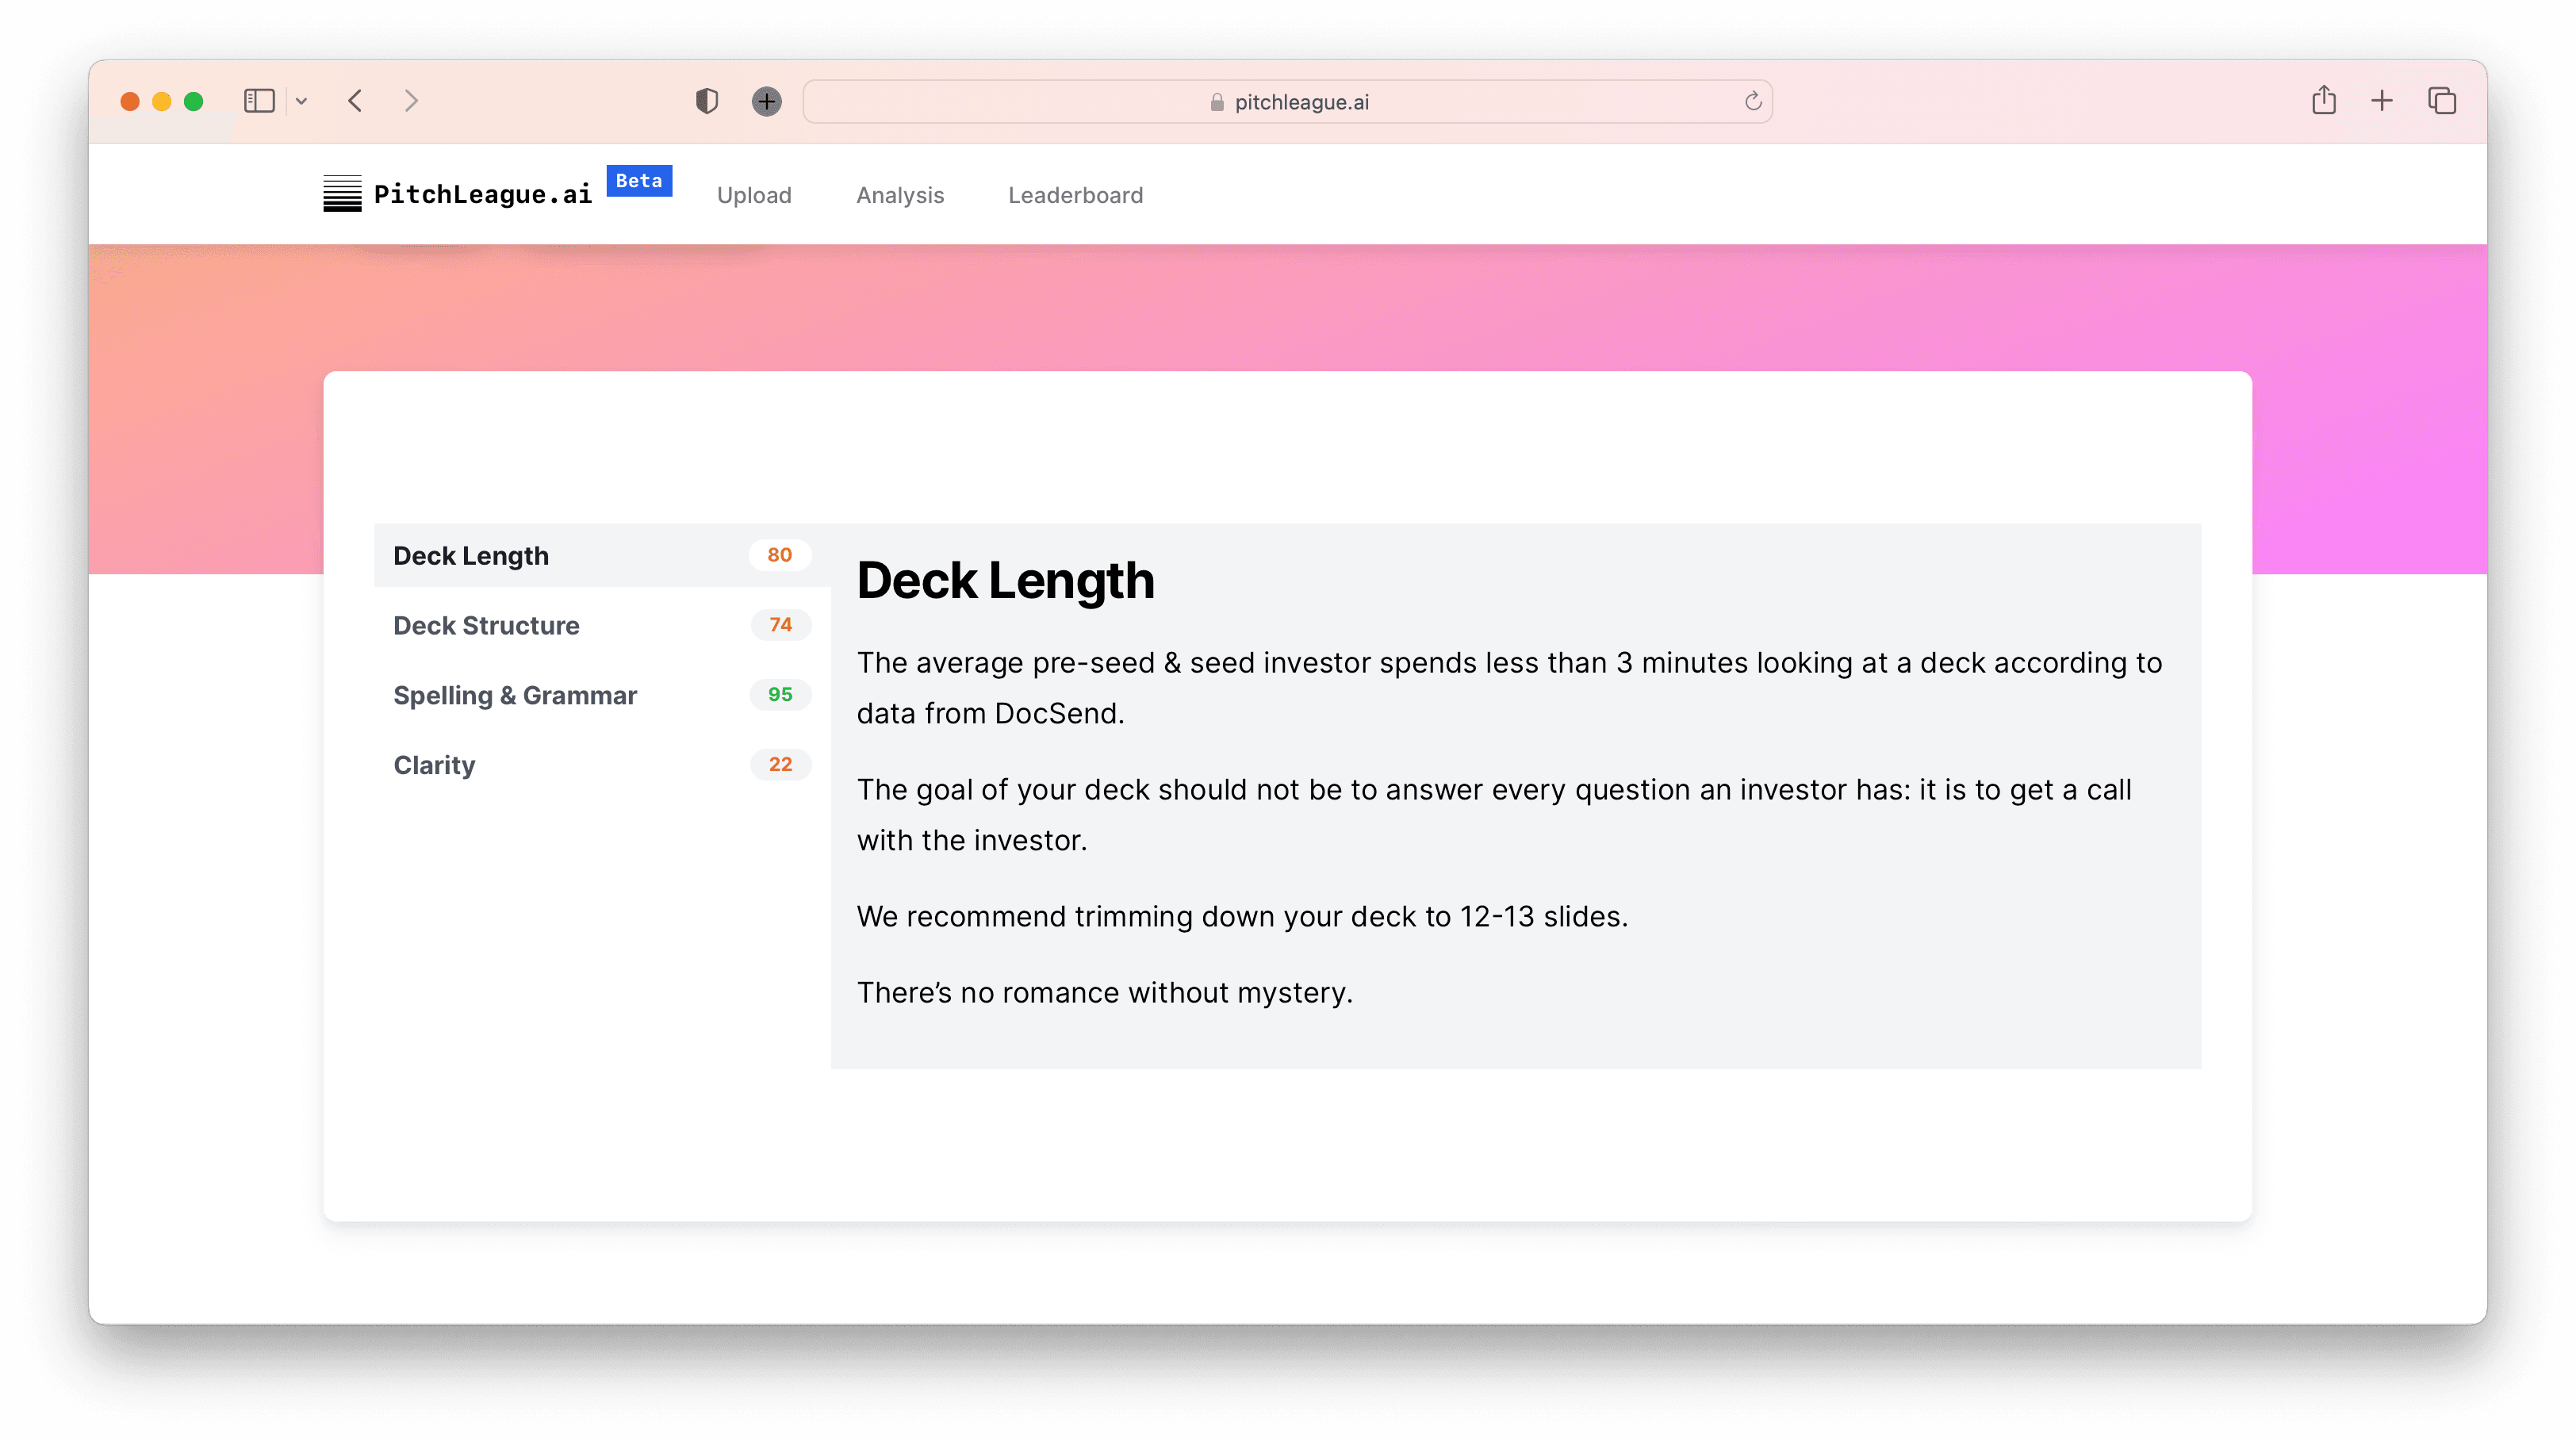Click the large Deck Length heading
The image size is (2576, 1442).
[x=1005, y=580]
